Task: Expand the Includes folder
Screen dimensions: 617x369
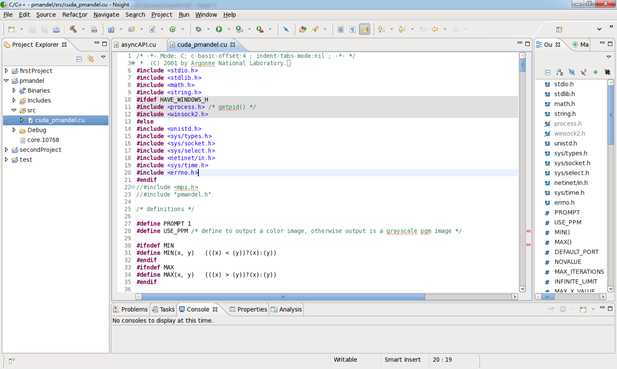Action: 14,100
